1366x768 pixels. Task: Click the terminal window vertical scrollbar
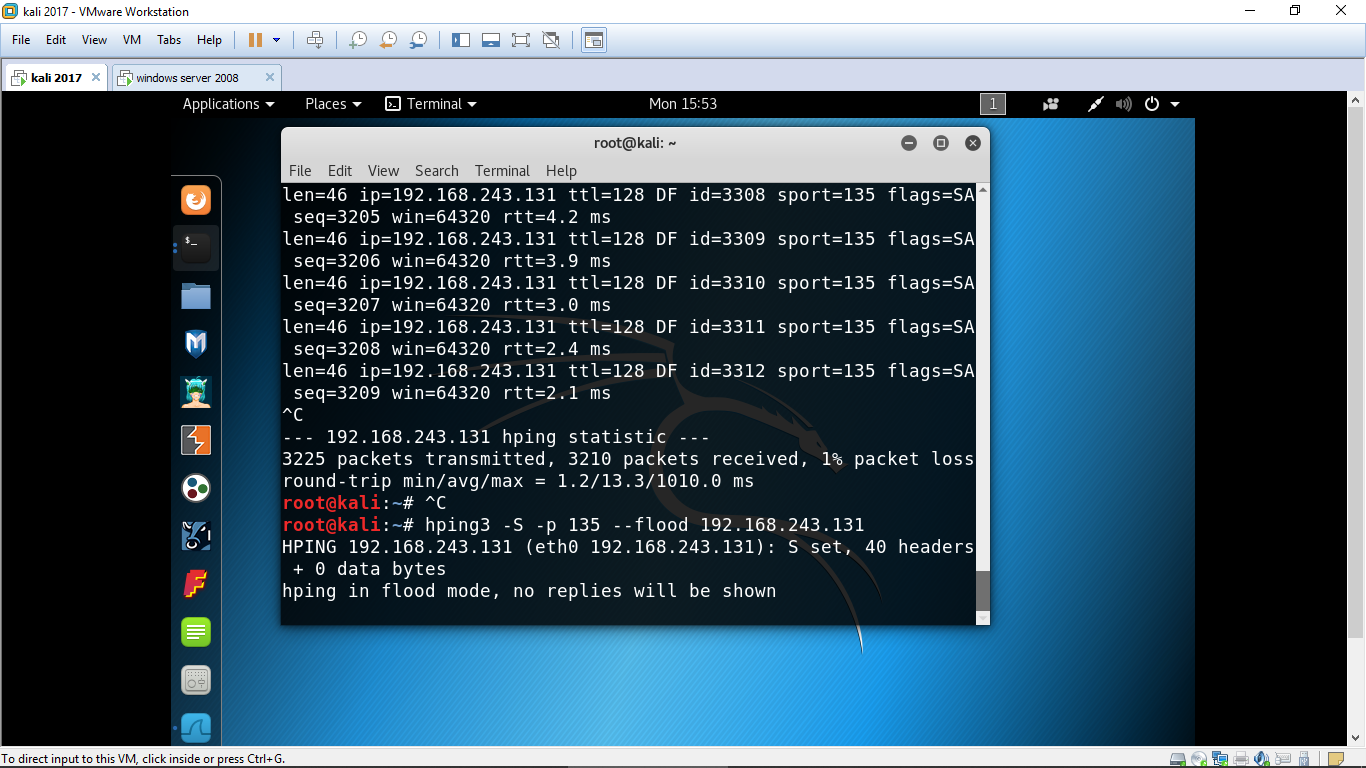pos(982,590)
